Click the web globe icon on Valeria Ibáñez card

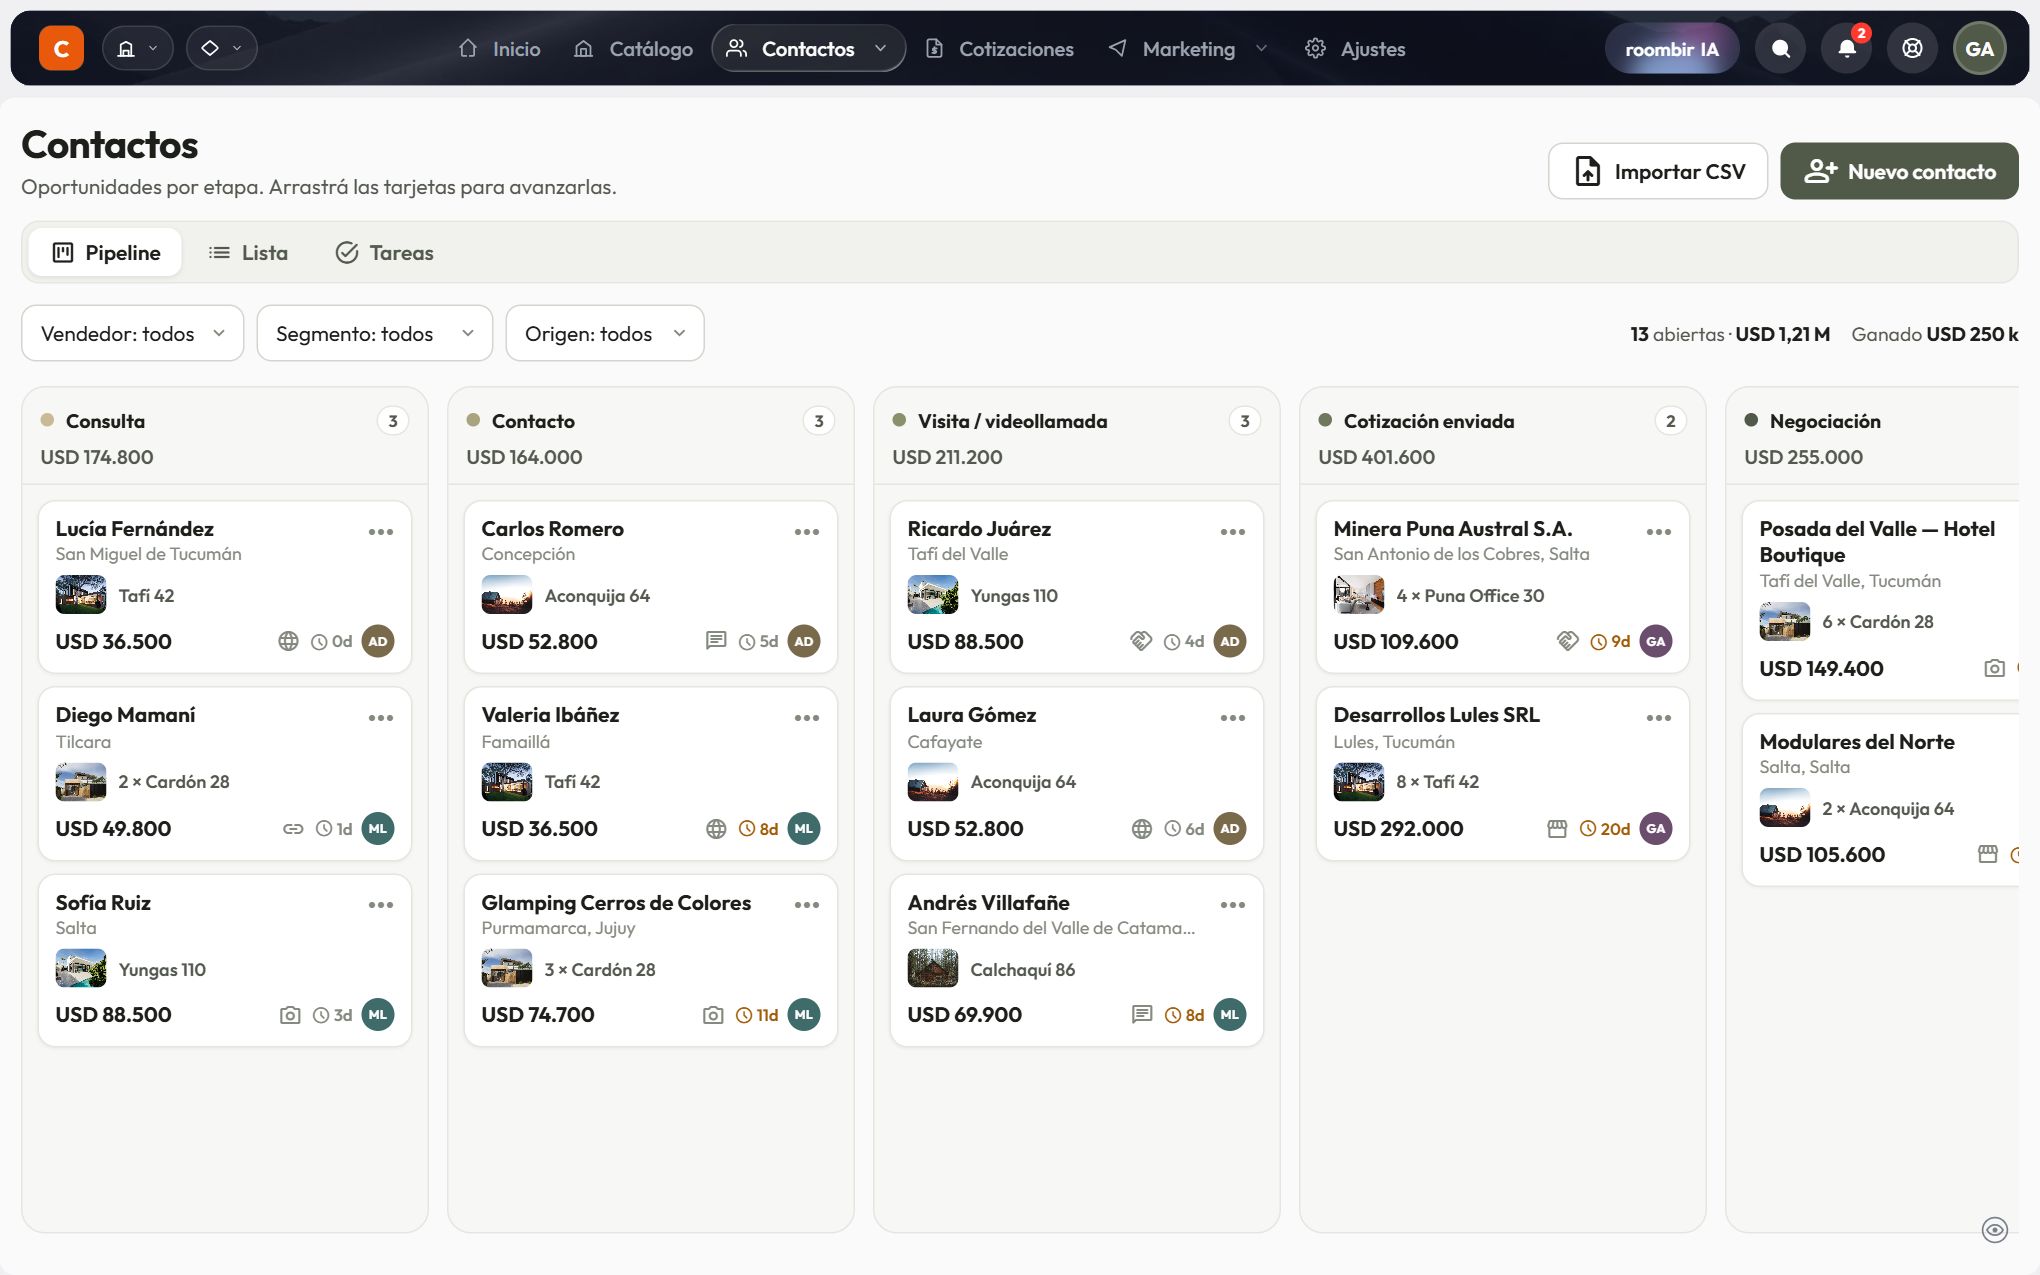tap(716, 828)
